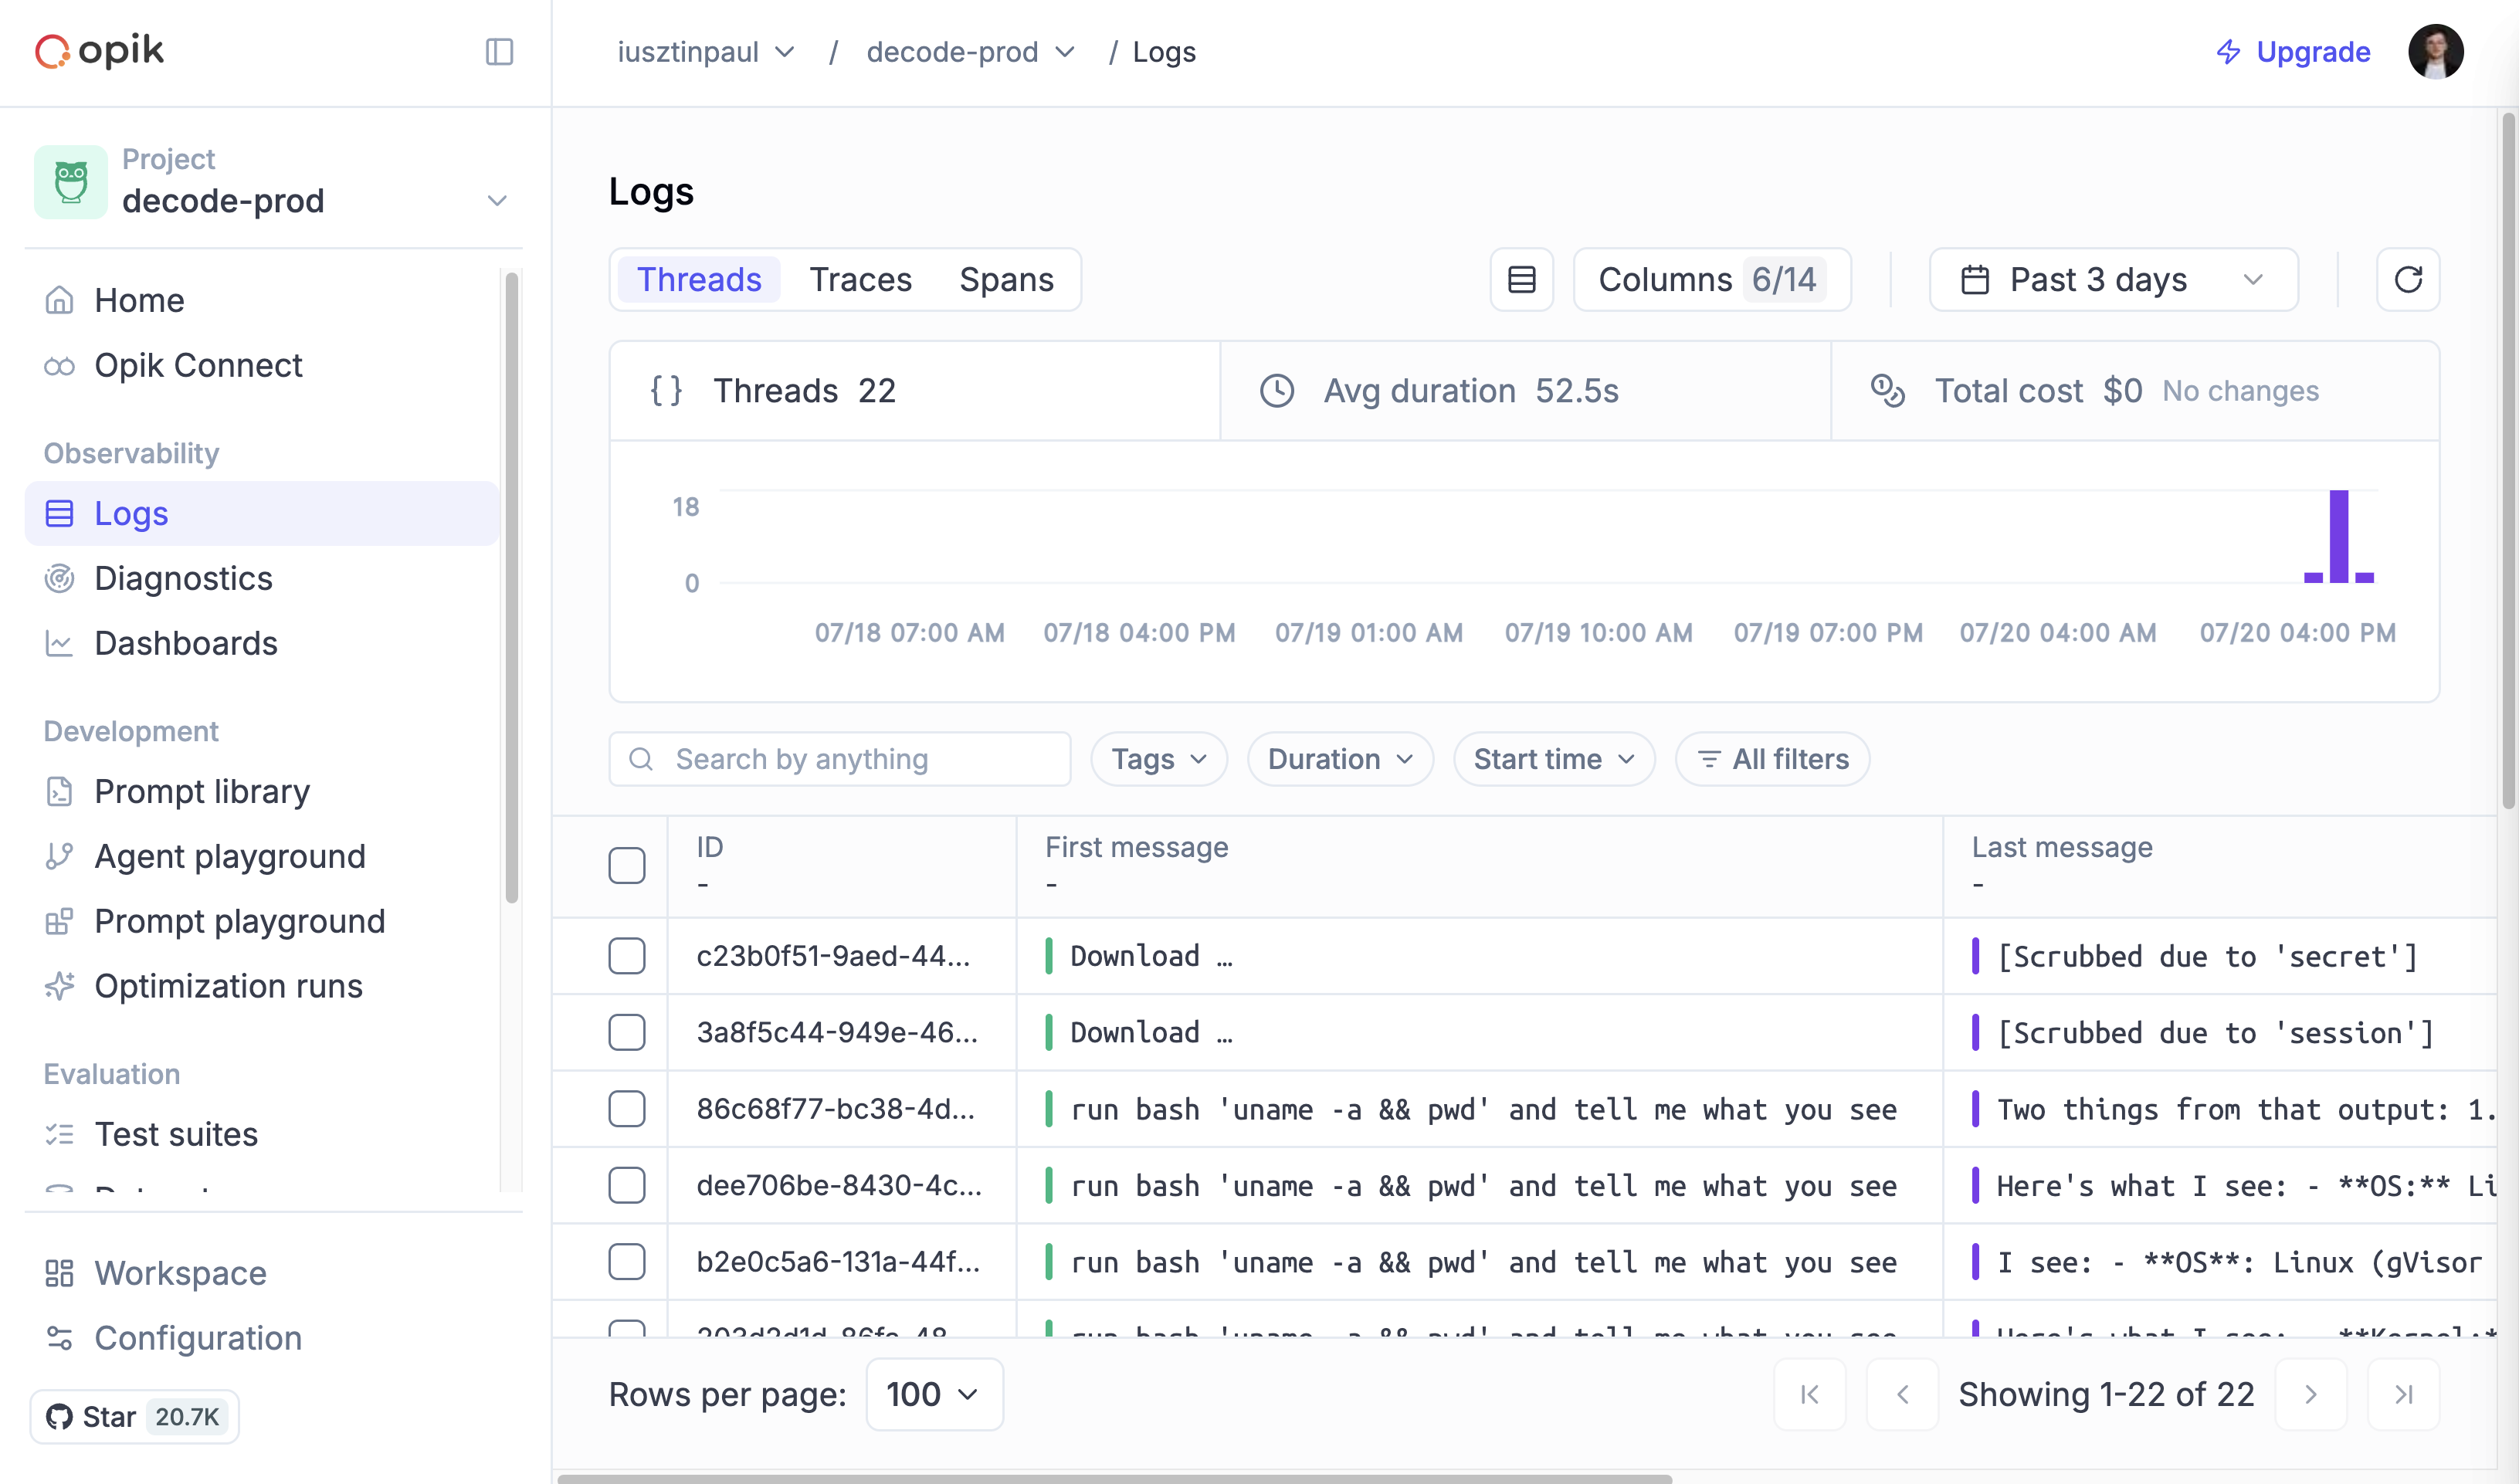The image size is (2519, 1484).
Task: Check the 86c68f77-bc38-4d thread row
Action: pos(627,1109)
